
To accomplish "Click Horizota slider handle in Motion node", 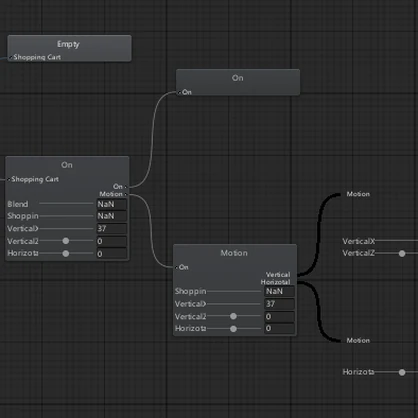I will [x=233, y=329].
